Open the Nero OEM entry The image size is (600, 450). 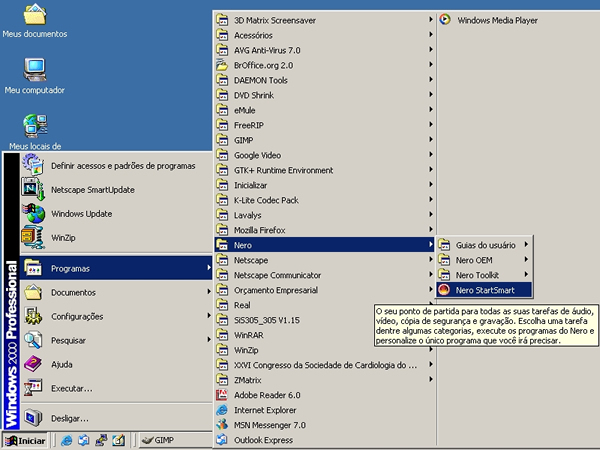484,260
